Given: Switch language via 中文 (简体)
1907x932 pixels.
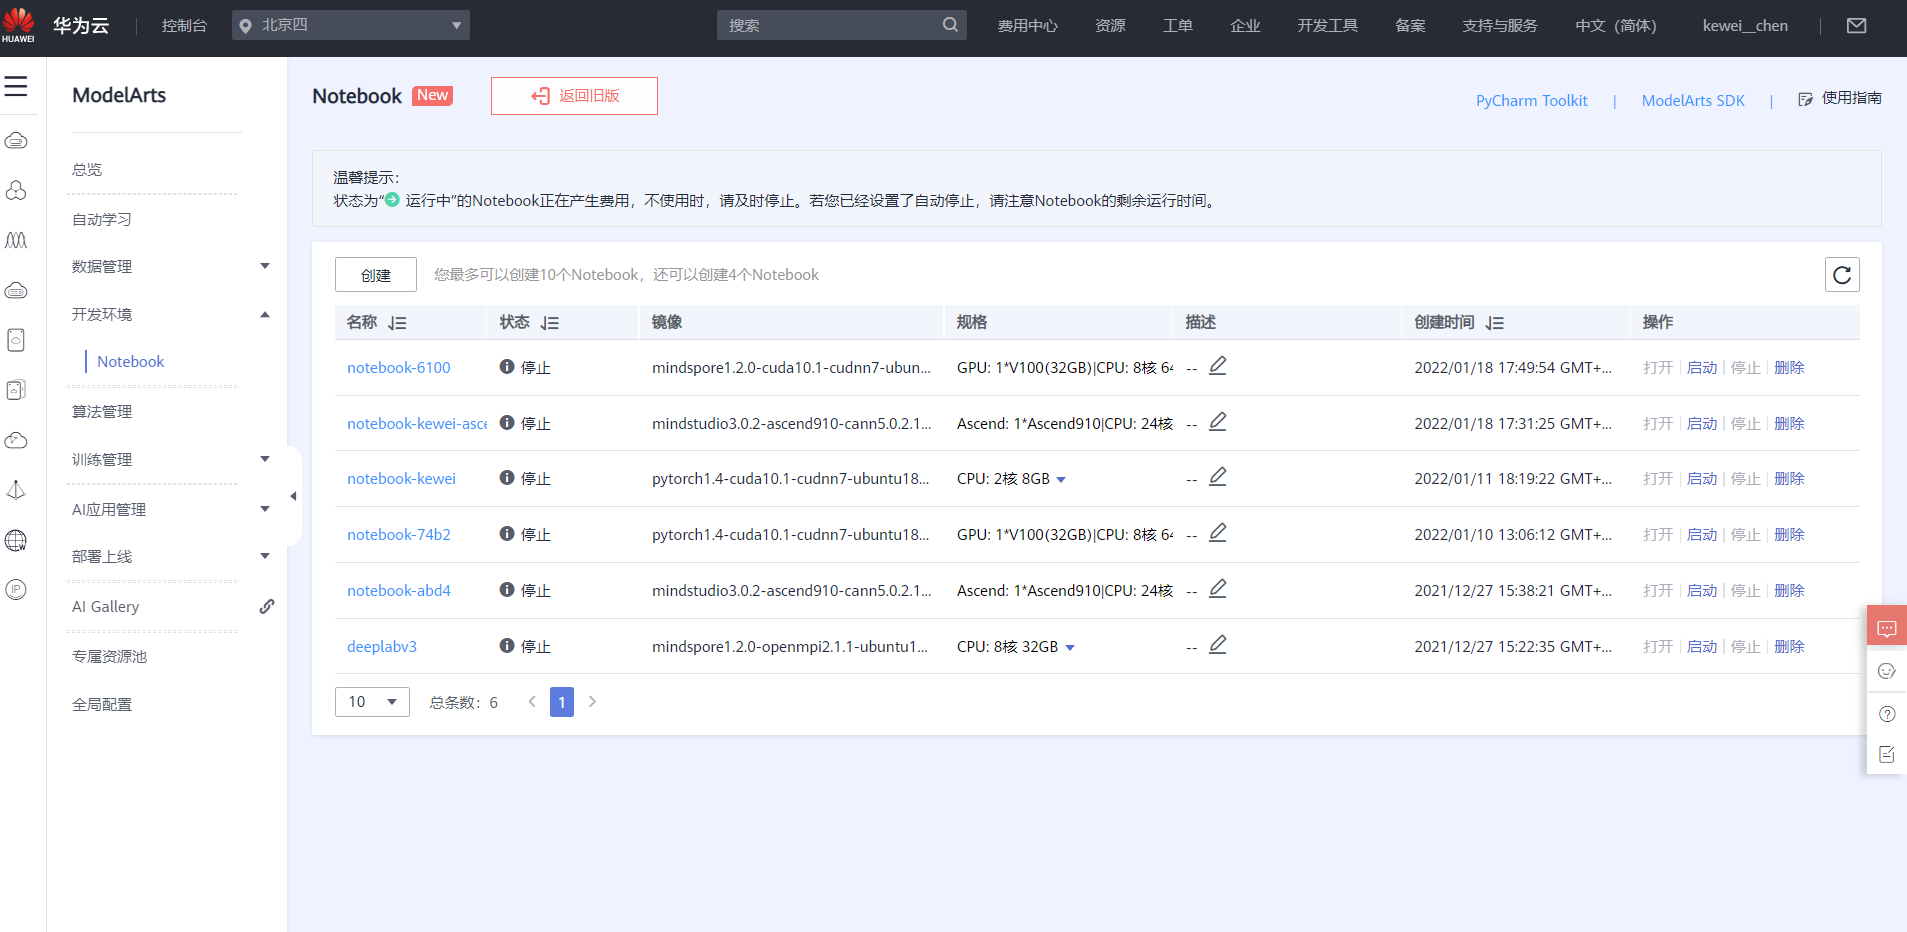Looking at the screenshot, I should 1615,25.
